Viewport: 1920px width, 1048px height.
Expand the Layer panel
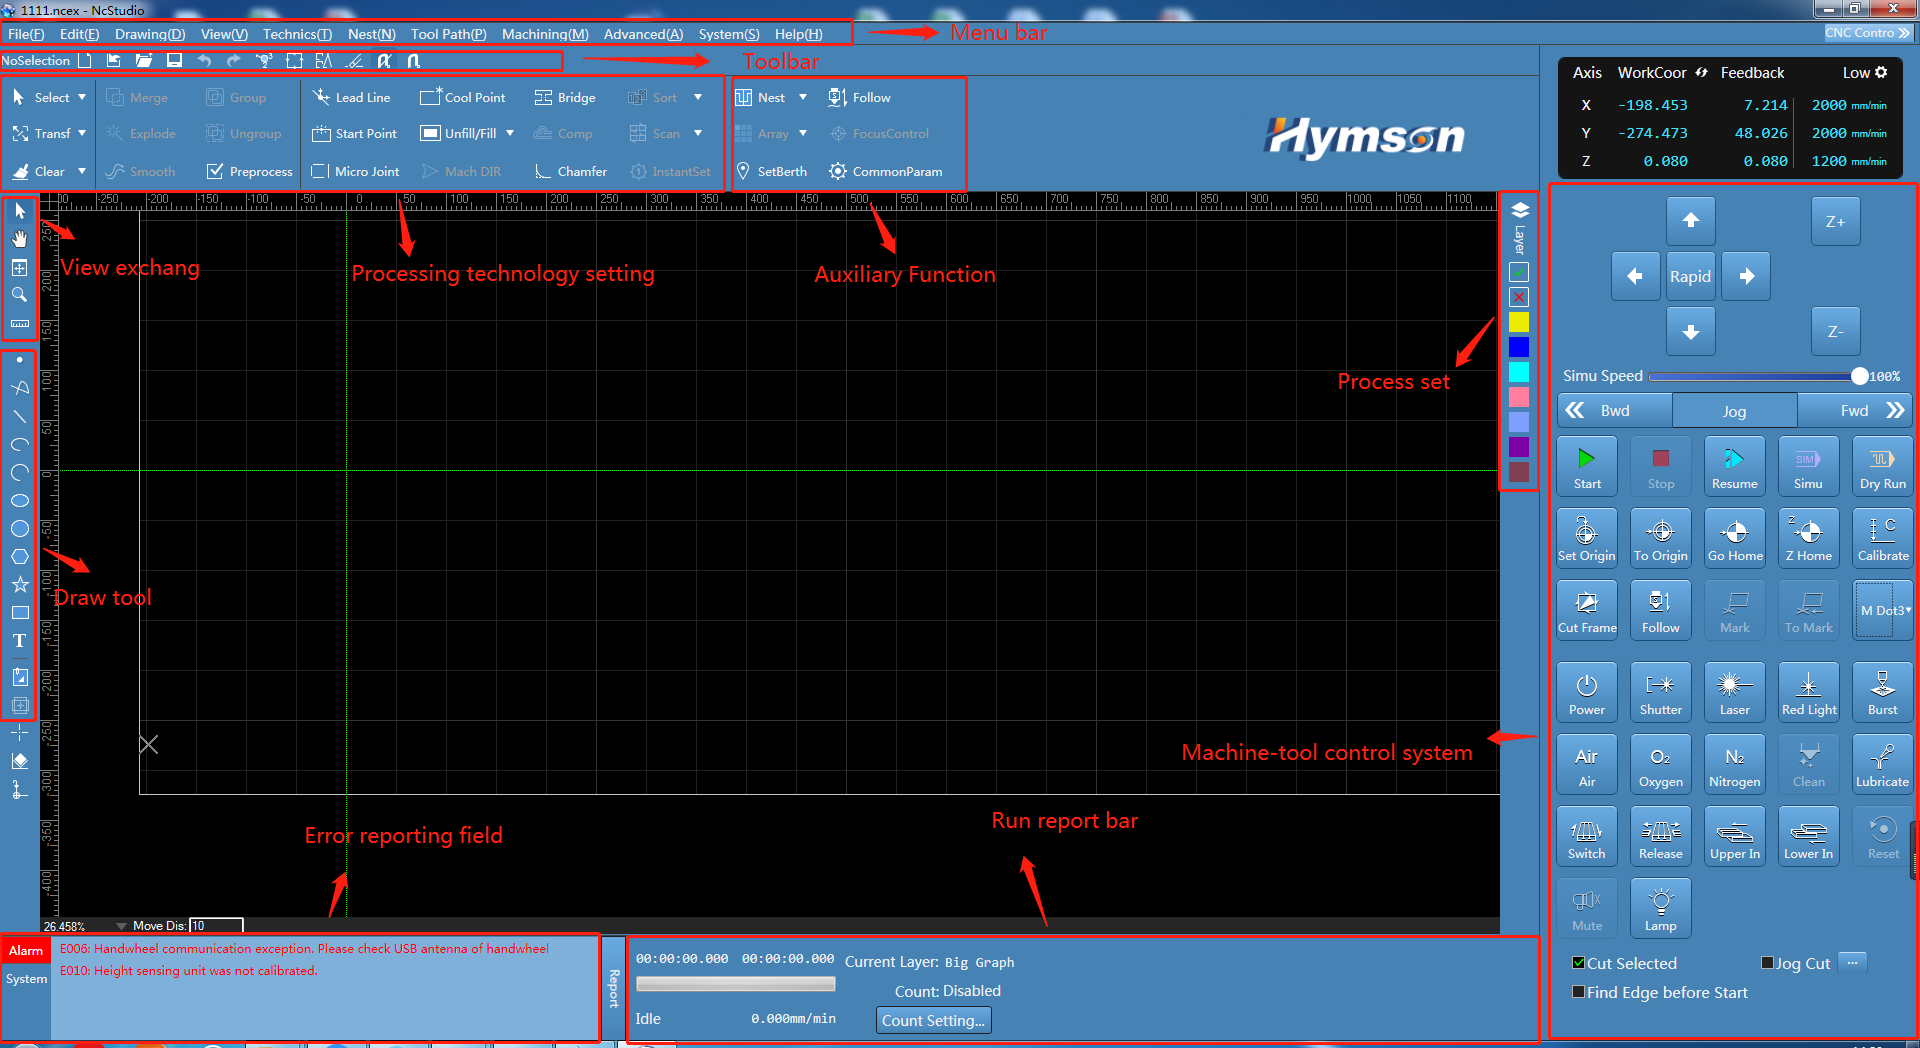pos(1520,226)
